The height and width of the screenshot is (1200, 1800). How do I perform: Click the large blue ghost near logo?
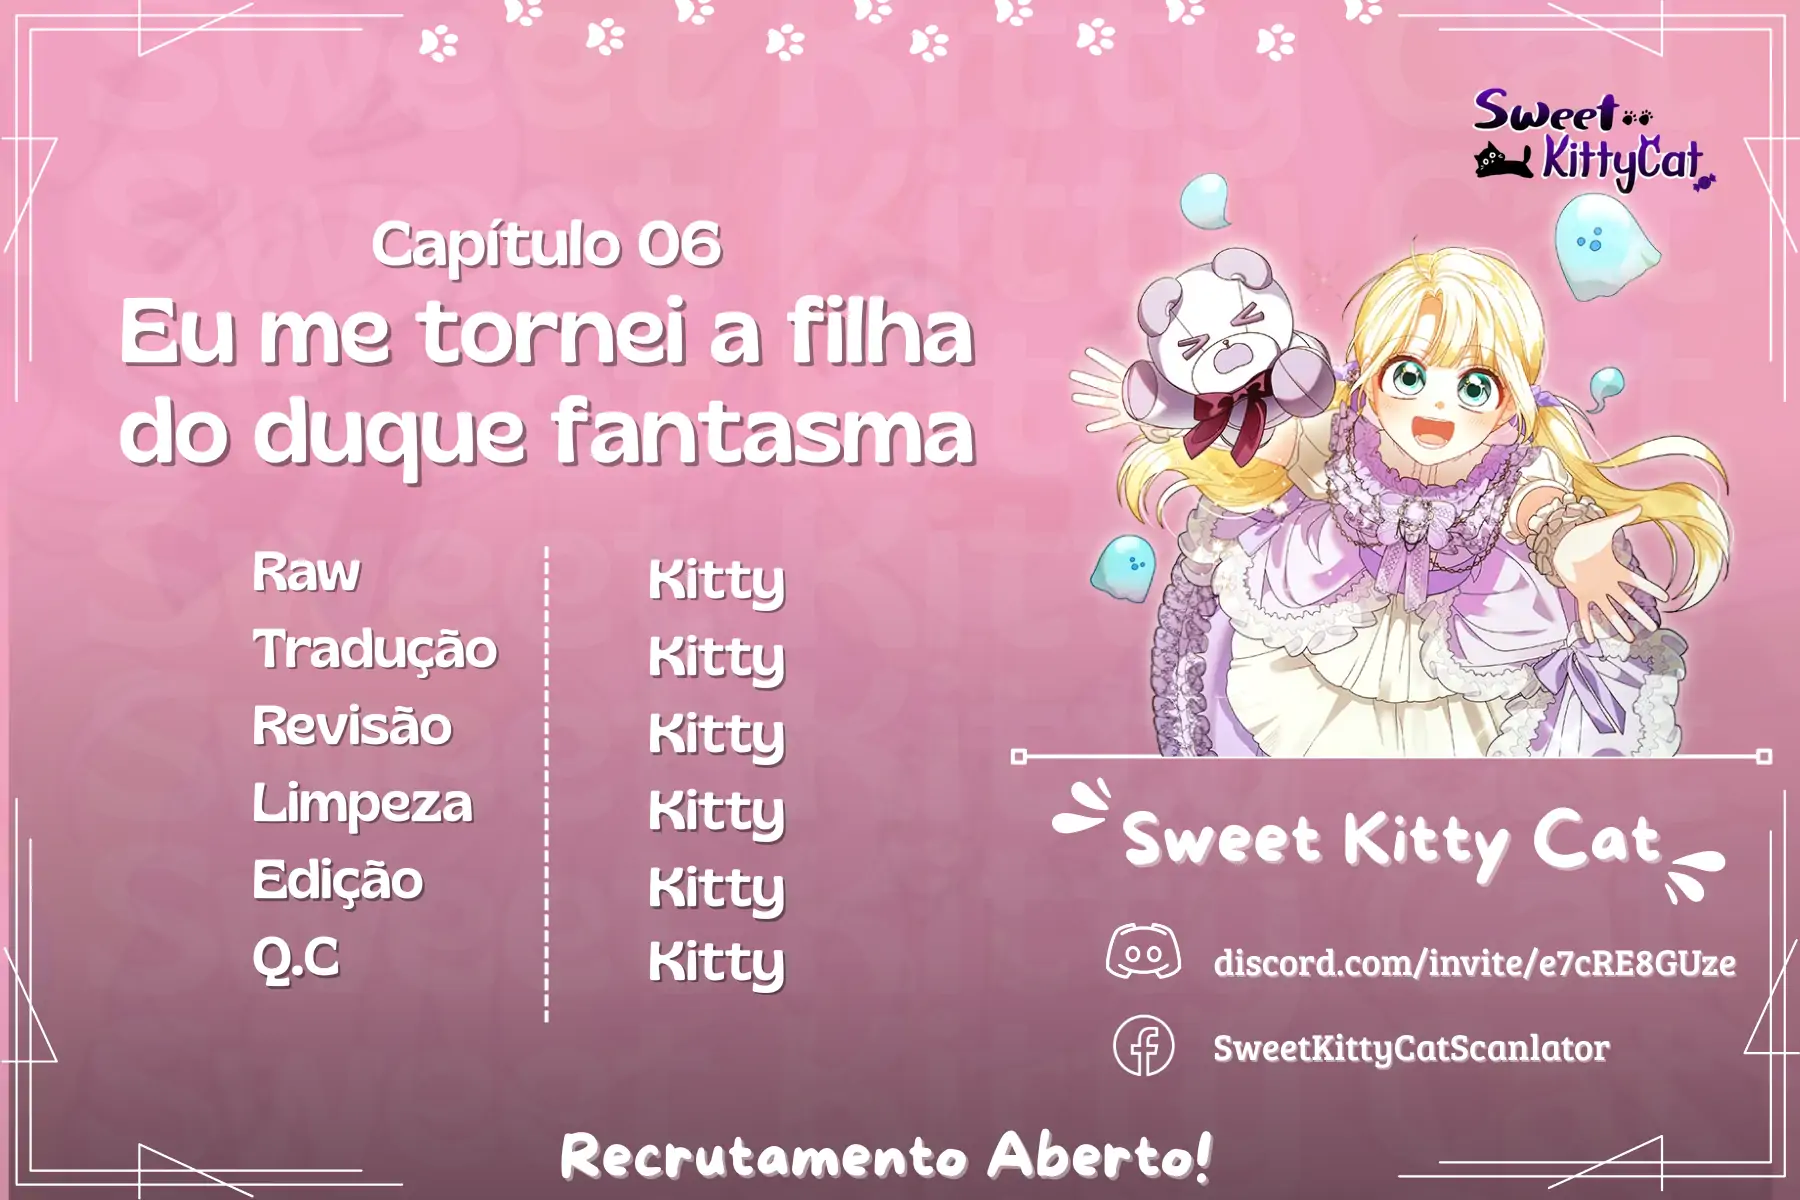[x=1604, y=245]
